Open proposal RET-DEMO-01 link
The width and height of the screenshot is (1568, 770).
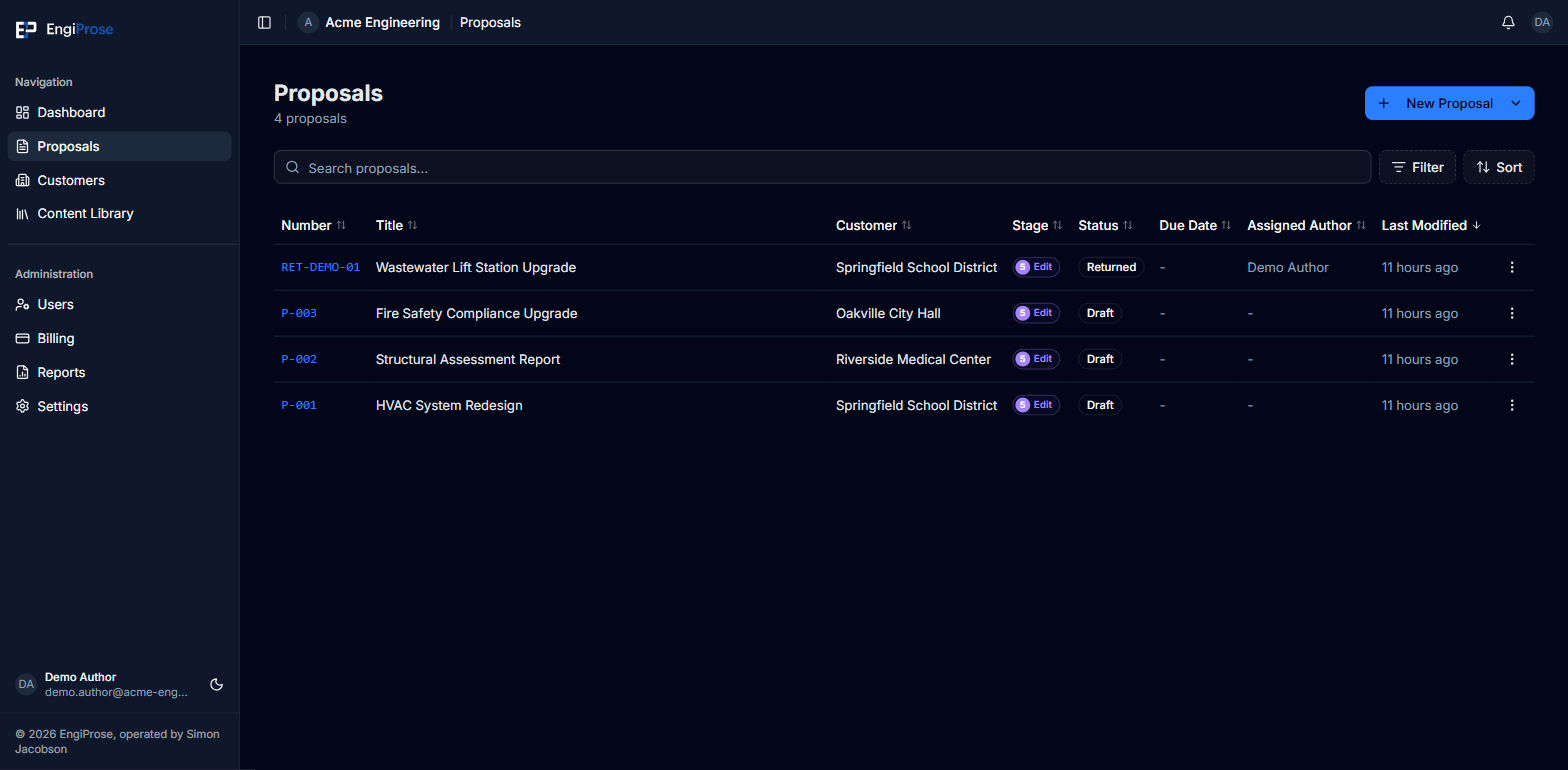point(321,267)
